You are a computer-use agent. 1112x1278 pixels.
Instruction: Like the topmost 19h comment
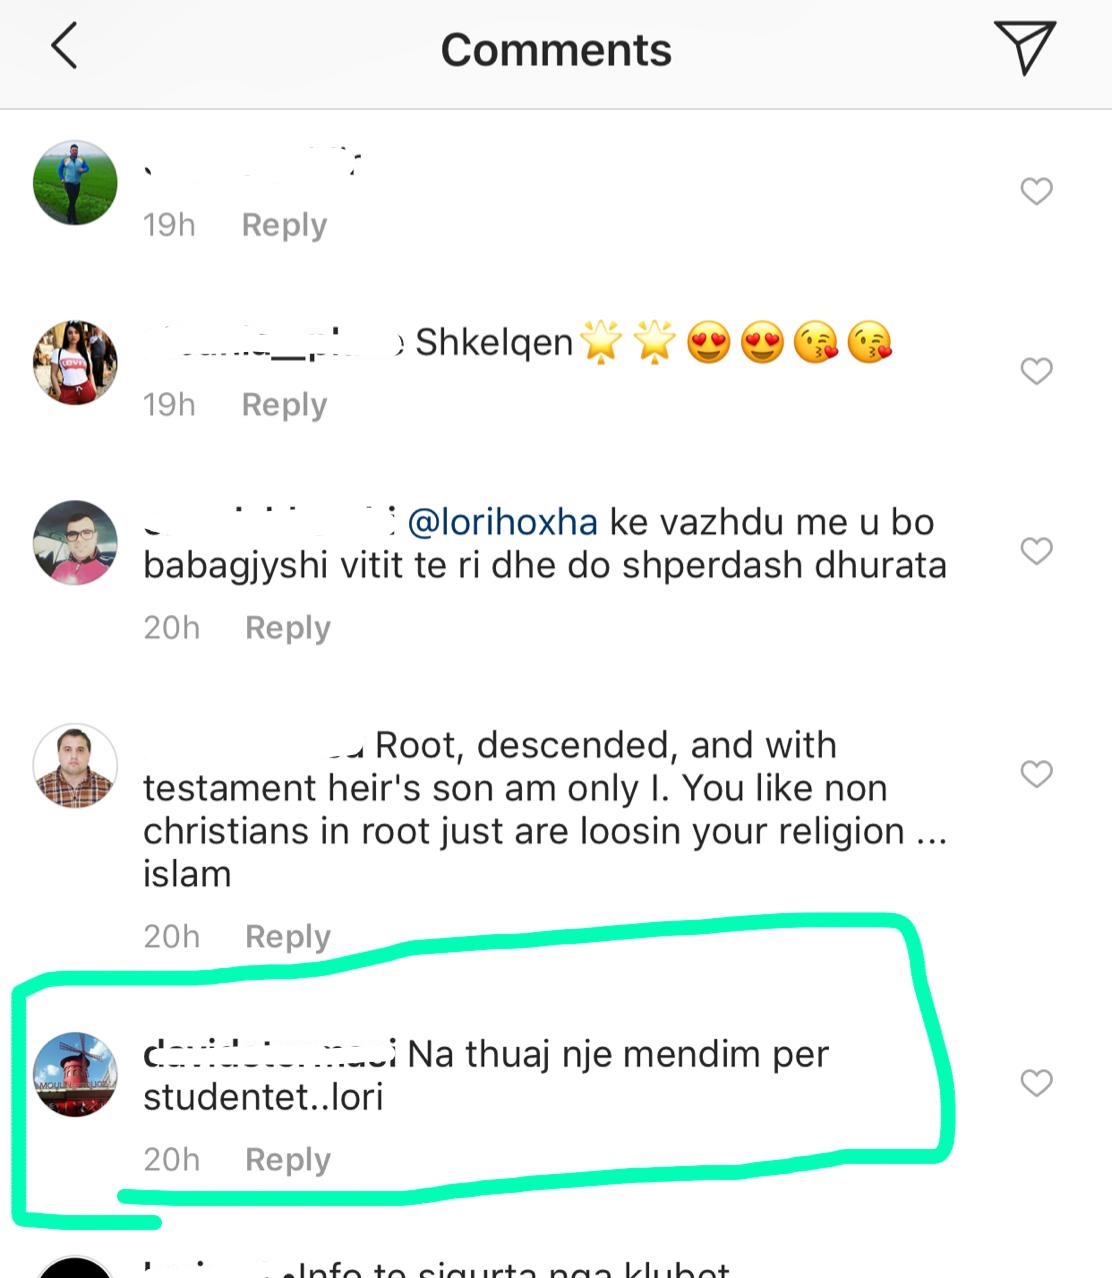click(1036, 191)
